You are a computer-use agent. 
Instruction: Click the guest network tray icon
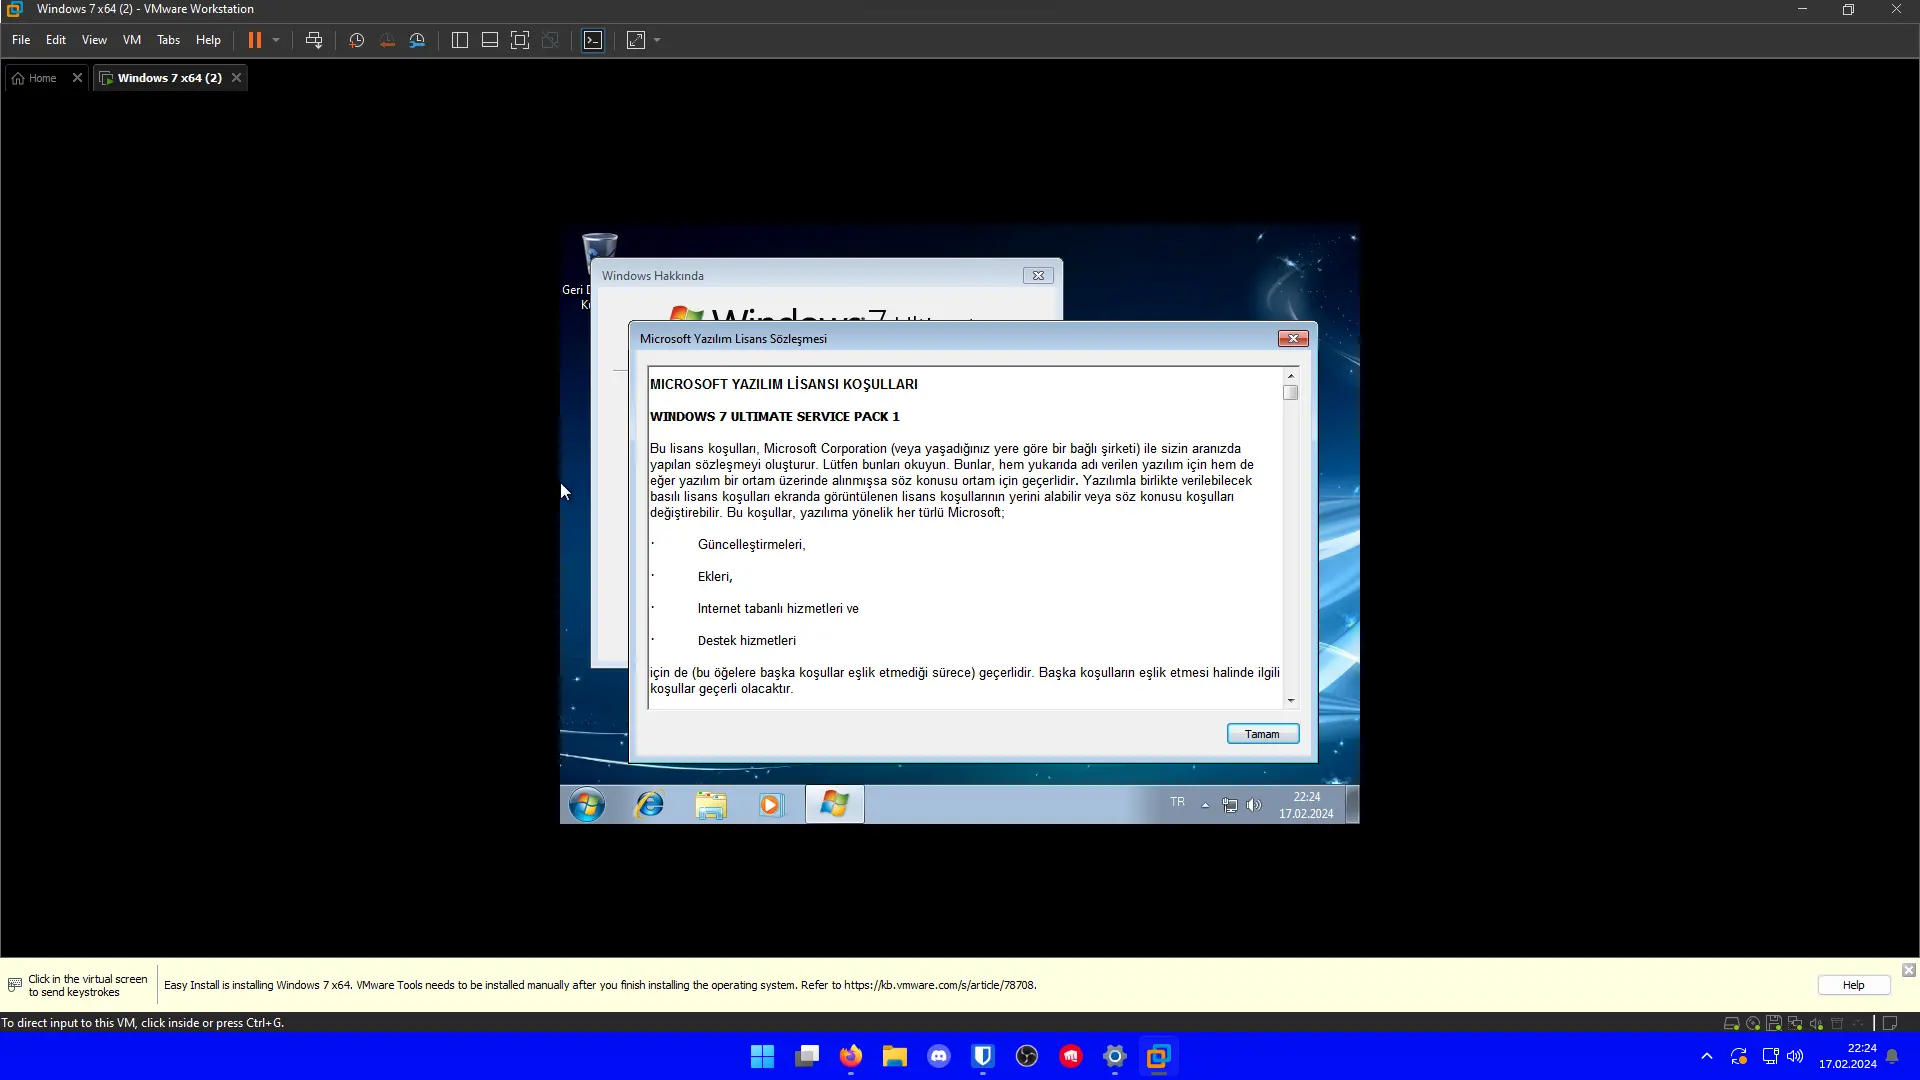1230,805
